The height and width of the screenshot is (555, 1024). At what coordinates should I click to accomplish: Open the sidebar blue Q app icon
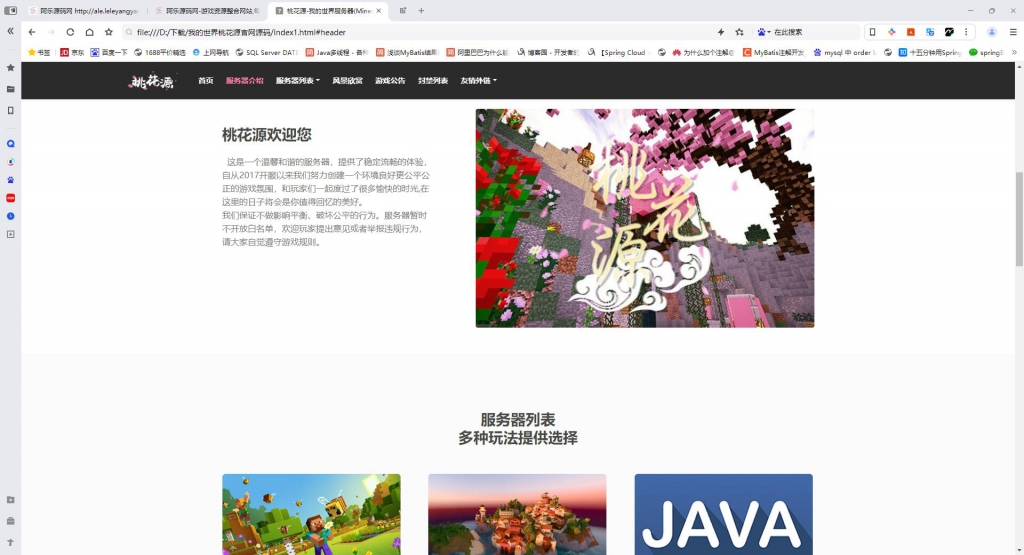click(x=10, y=144)
